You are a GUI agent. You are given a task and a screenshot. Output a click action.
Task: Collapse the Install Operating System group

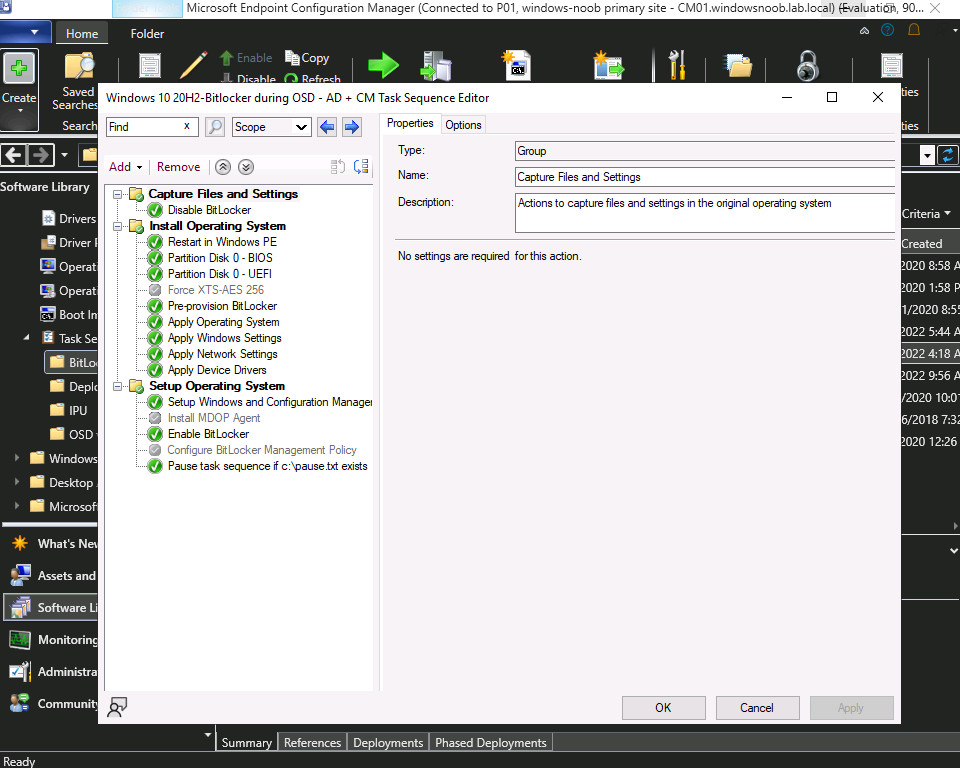[x=117, y=226]
